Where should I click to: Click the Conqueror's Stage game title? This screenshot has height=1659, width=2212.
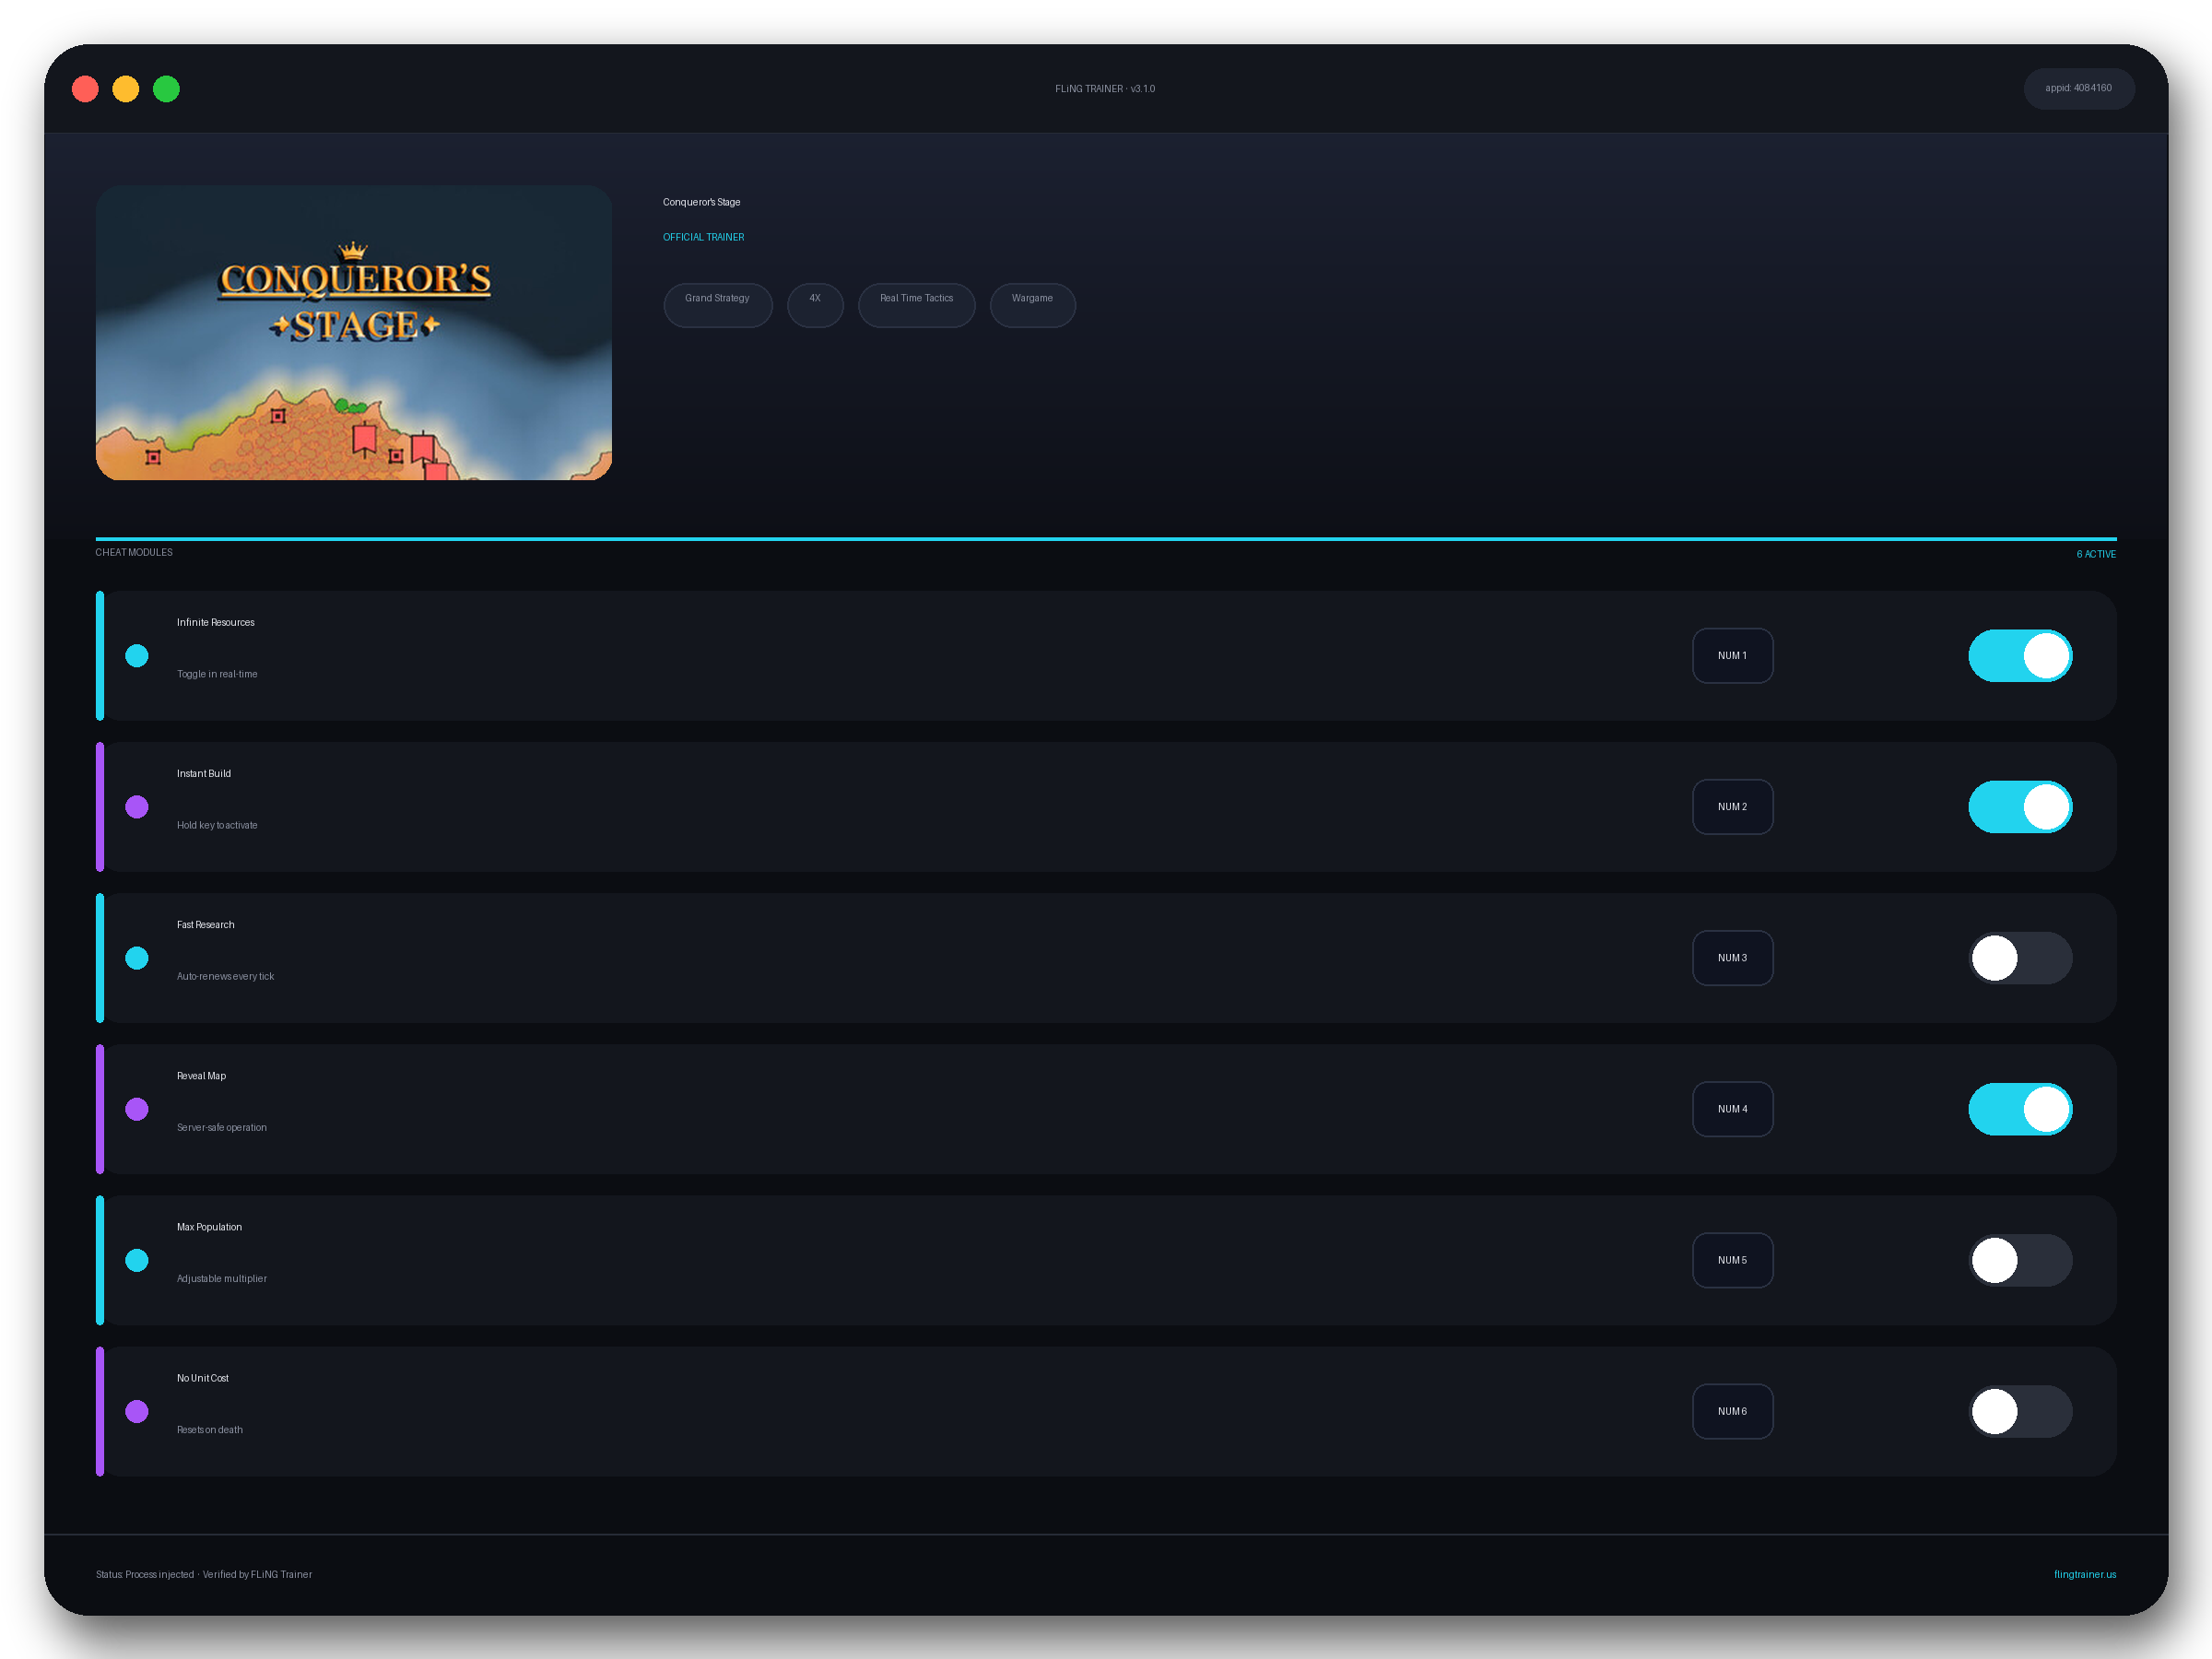(701, 202)
